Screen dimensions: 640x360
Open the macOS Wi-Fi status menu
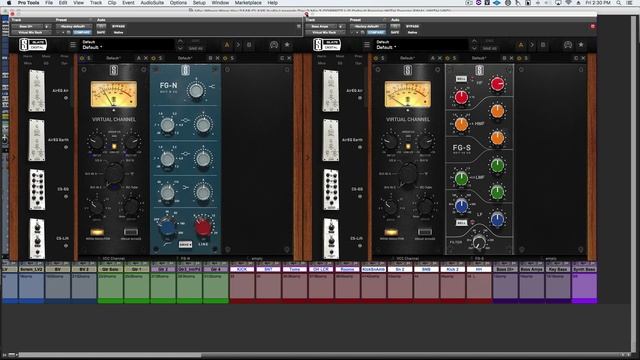pyautogui.click(x=568, y=3)
